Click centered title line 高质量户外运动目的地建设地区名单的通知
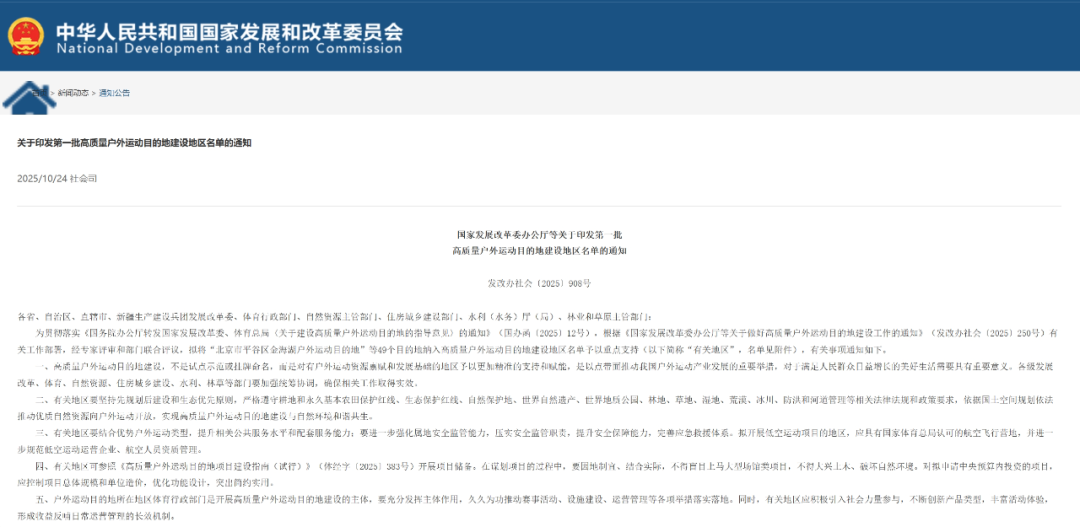 (539, 251)
